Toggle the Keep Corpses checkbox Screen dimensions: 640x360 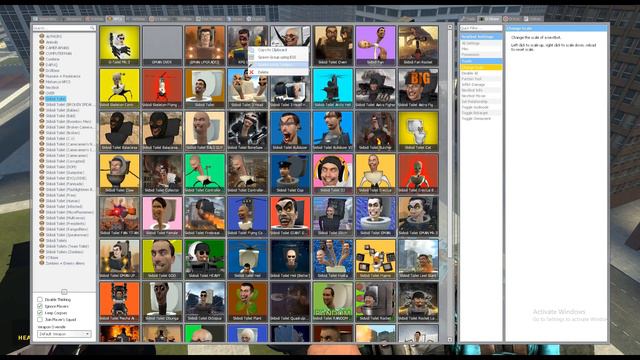point(40,313)
